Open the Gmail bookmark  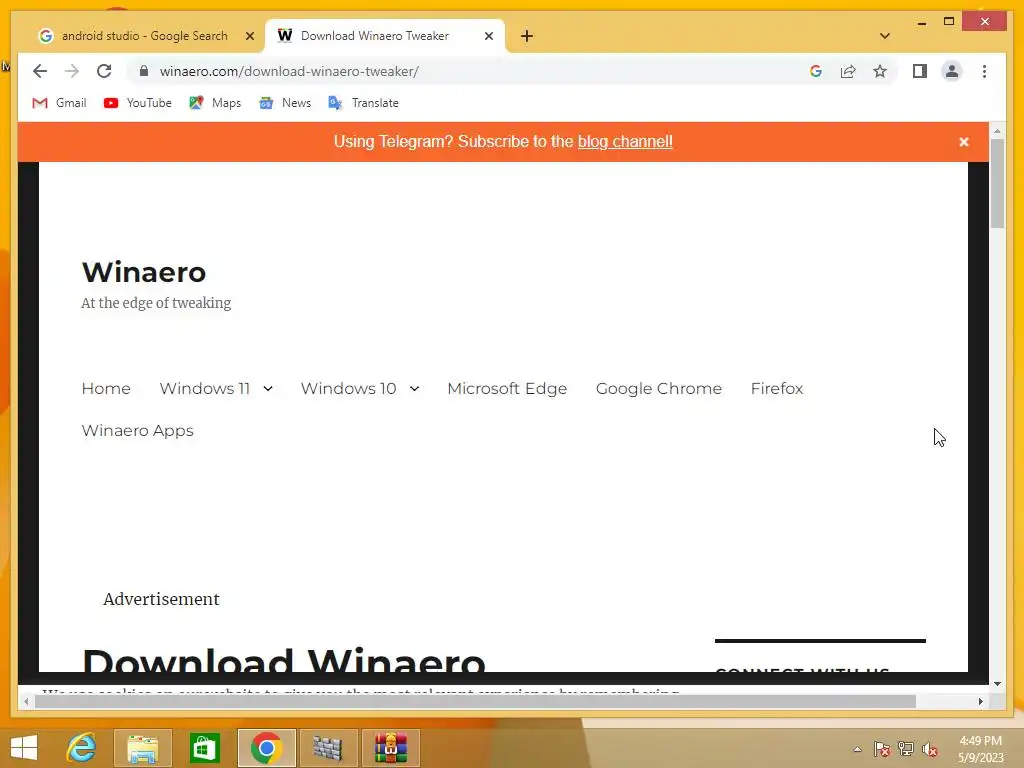pos(59,103)
